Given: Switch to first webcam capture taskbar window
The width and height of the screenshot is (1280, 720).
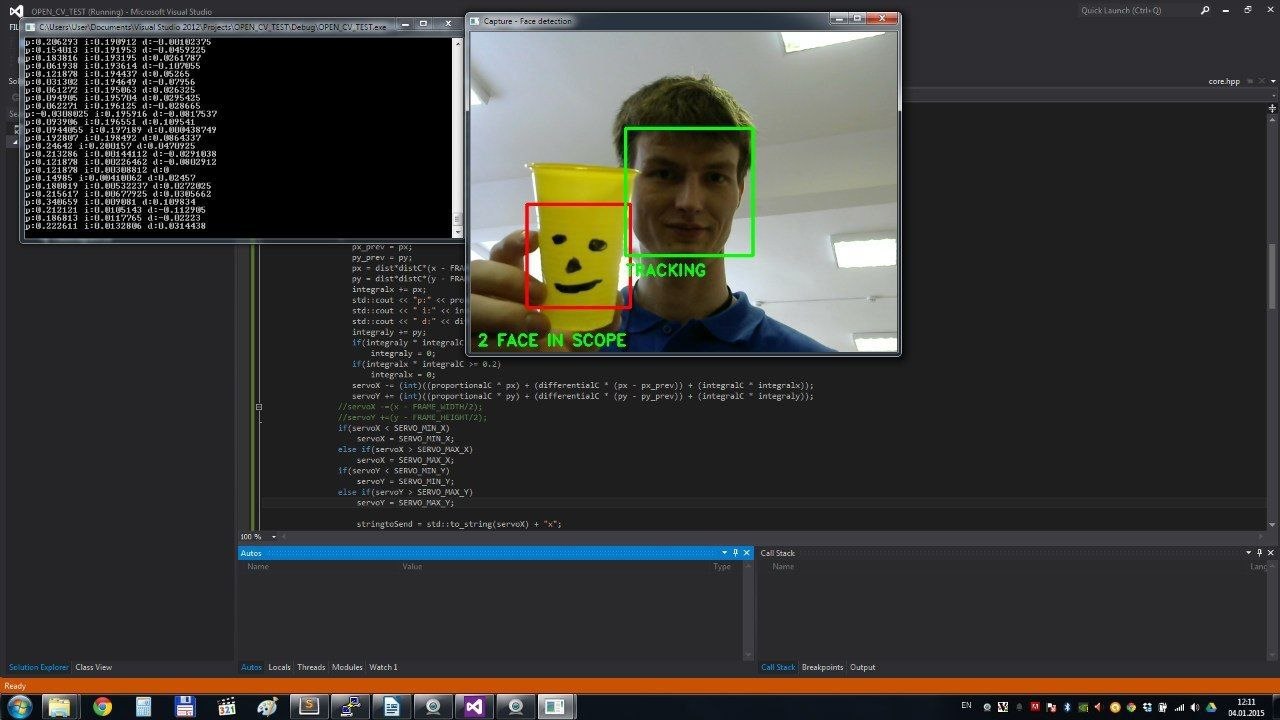Looking at the screenshot, I should 433,707.
